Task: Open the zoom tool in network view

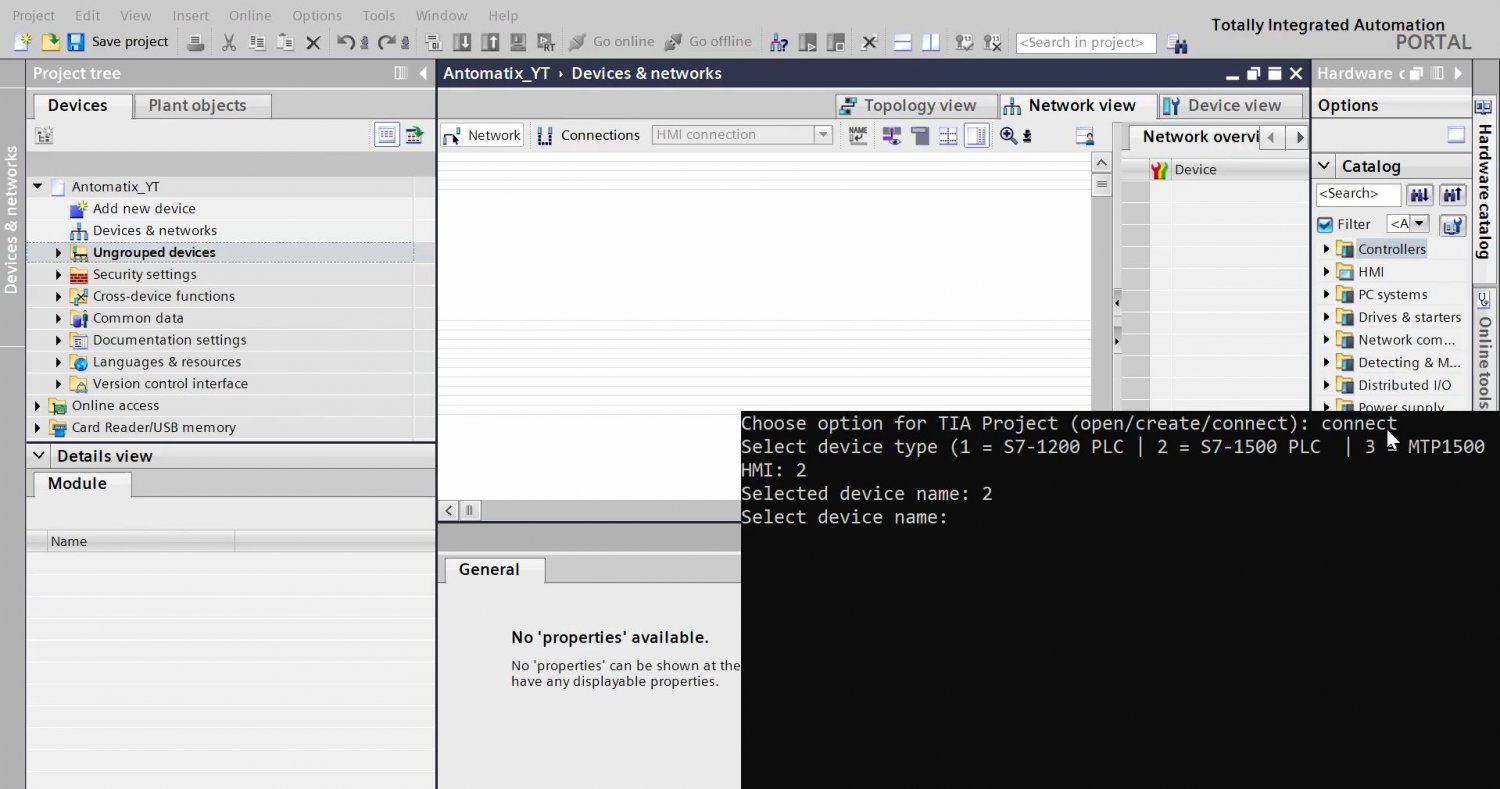Action: click(1009, 135)
